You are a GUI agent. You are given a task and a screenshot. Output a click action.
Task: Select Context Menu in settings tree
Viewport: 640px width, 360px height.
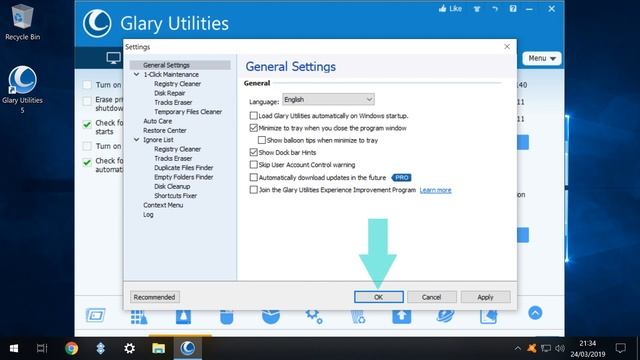click(163, 205)
